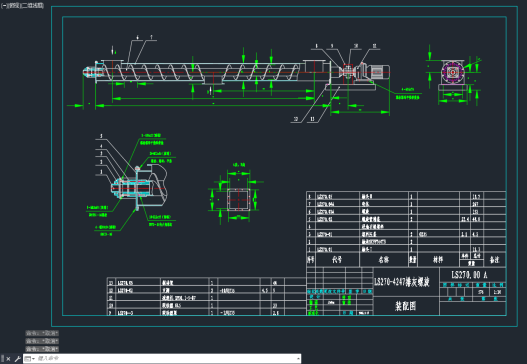The width and height of the screenshot is (527, 364).
Task: Expand command history arrow at command line end
Action: [298, 359]
